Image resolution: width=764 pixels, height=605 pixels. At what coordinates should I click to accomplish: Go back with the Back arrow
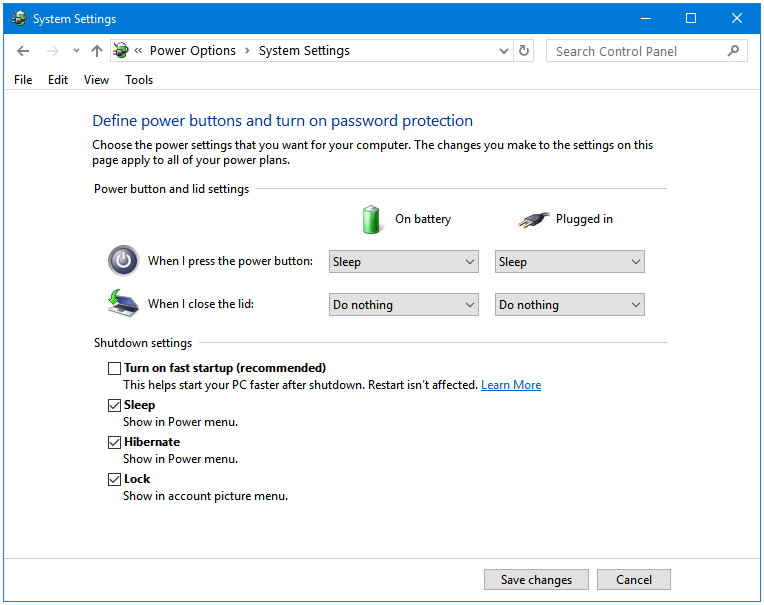(23, 51)
